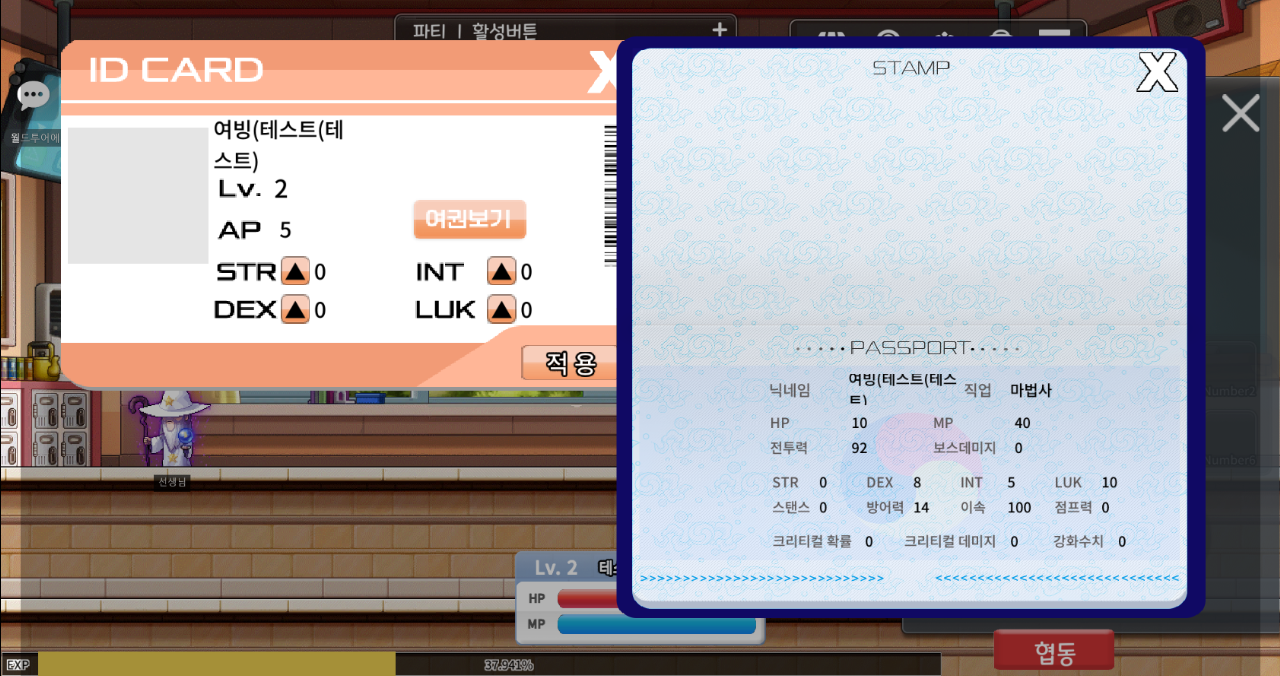Click the blank profile picture on ID card
This screenshot has width=1280, height=676.
(138, 196)
